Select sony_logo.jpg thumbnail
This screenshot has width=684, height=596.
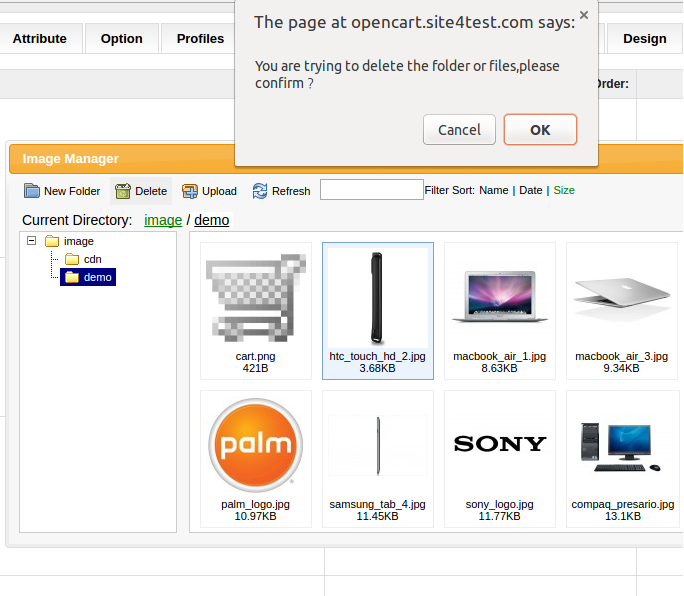[x=499, y=444]
